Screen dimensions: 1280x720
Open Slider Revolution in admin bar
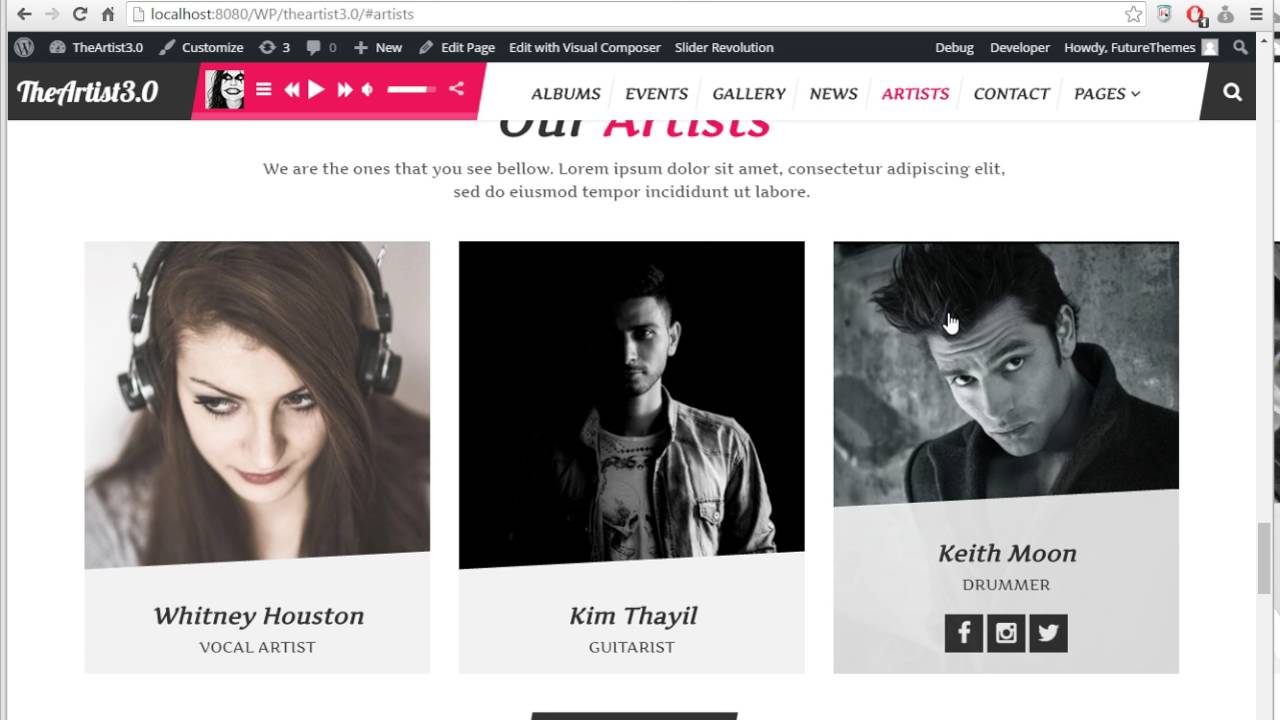(724, 47)
